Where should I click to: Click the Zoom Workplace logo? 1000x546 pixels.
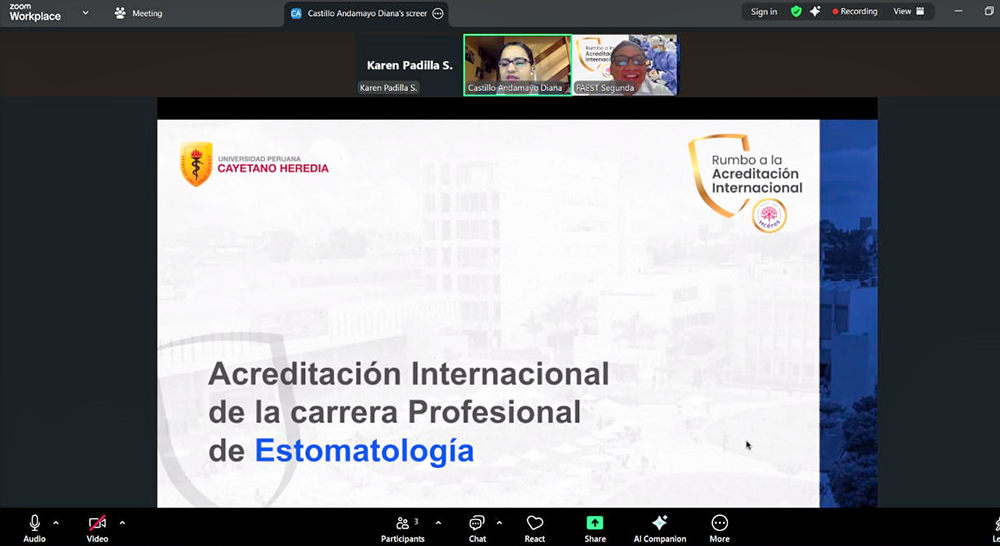[34, 13]
